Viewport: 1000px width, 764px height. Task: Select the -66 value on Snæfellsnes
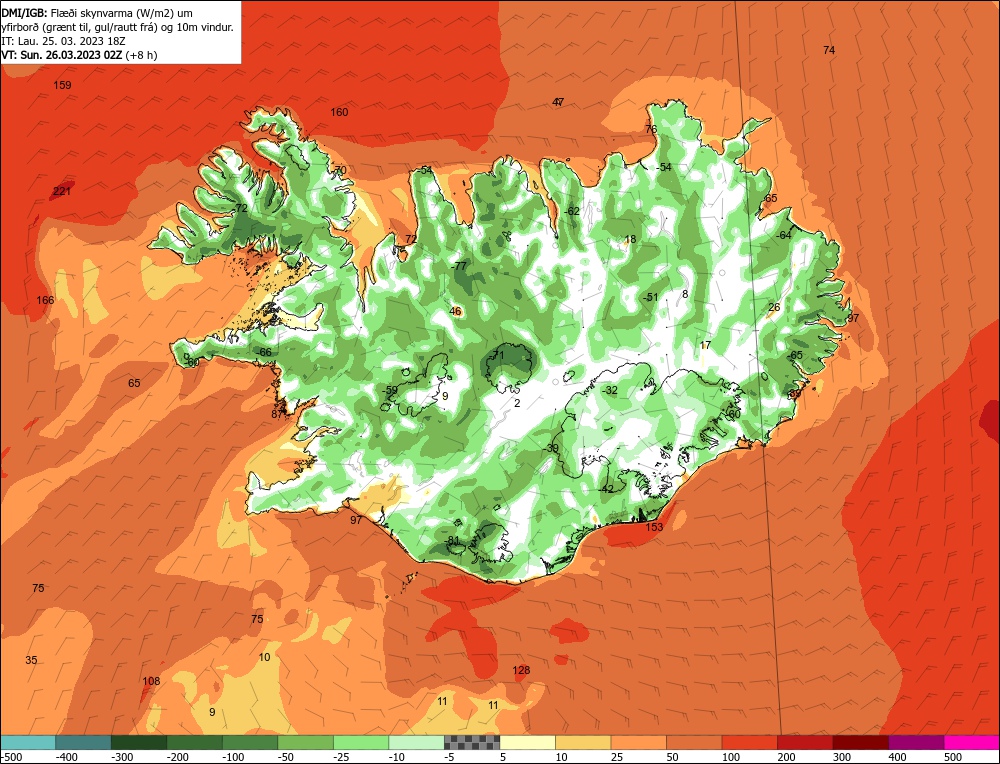coord(264,352)
